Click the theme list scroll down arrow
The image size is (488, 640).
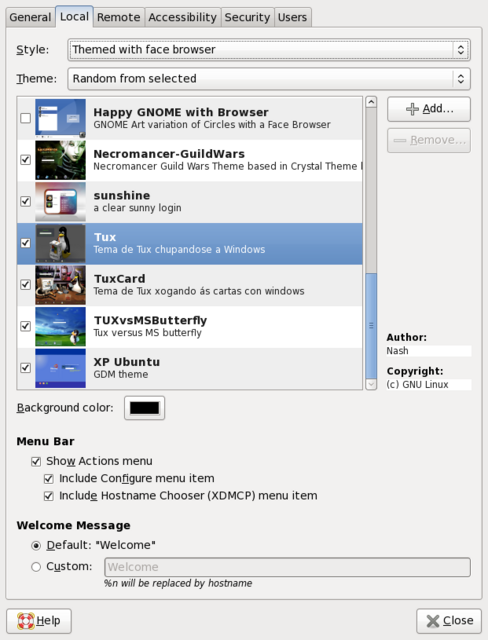371,384
